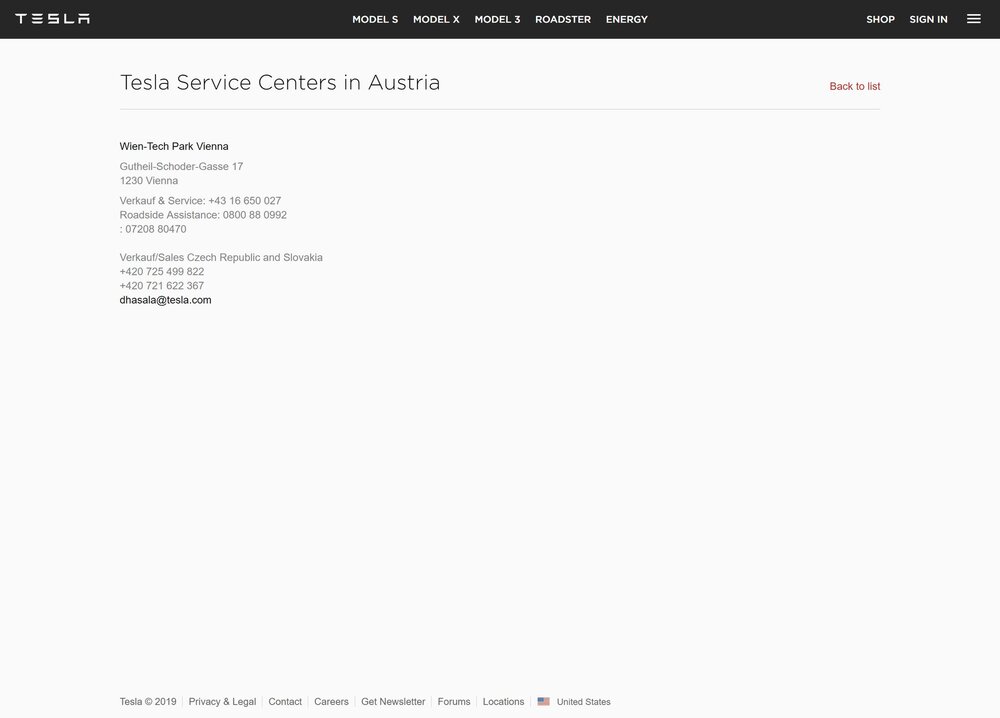Click phone number +420 725 499 822
This screenshot has height=718, width=1000.
pos(162,272)
